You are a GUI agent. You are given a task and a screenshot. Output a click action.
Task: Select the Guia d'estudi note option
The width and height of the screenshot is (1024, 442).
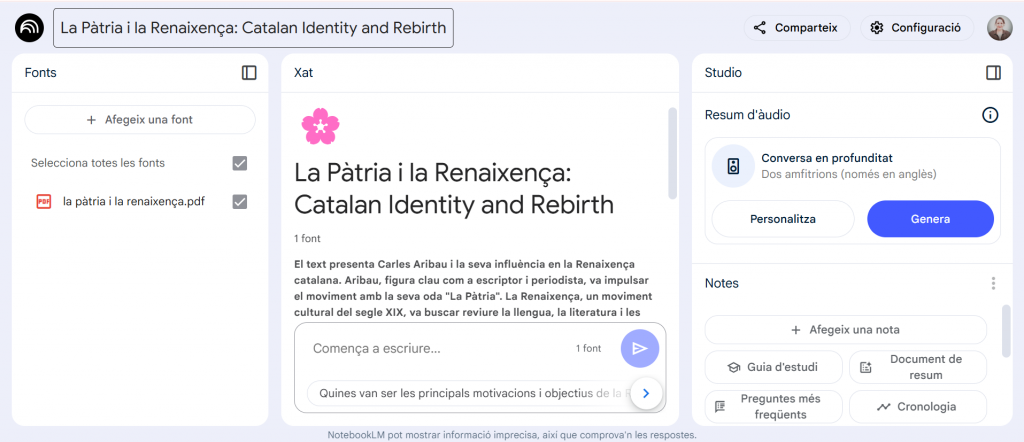772,367
